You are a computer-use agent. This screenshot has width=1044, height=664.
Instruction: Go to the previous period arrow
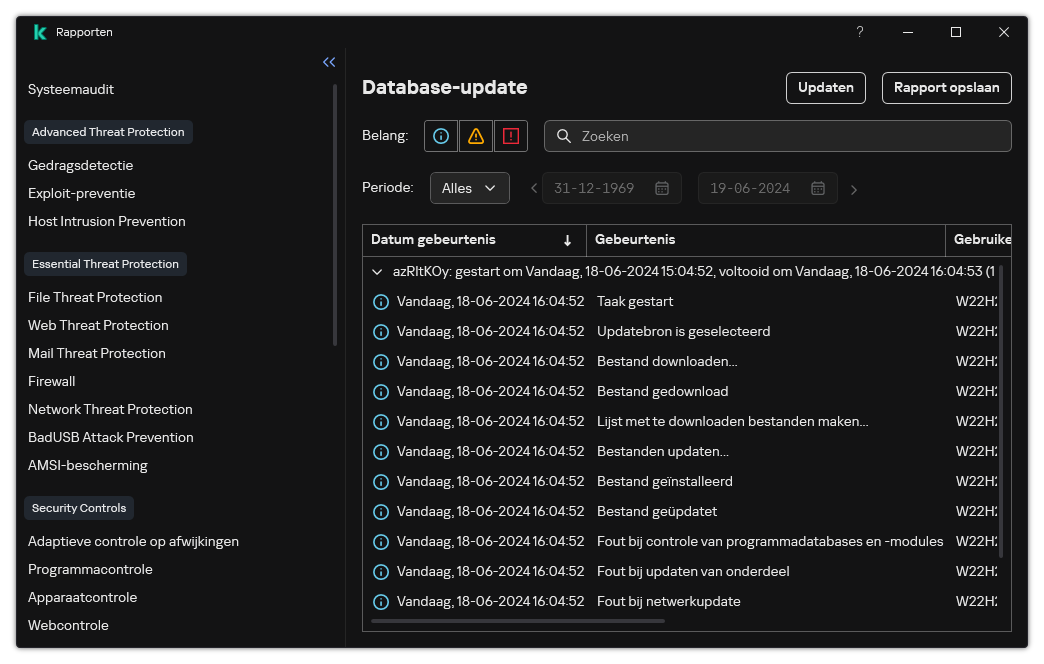[x=534, y=188]
